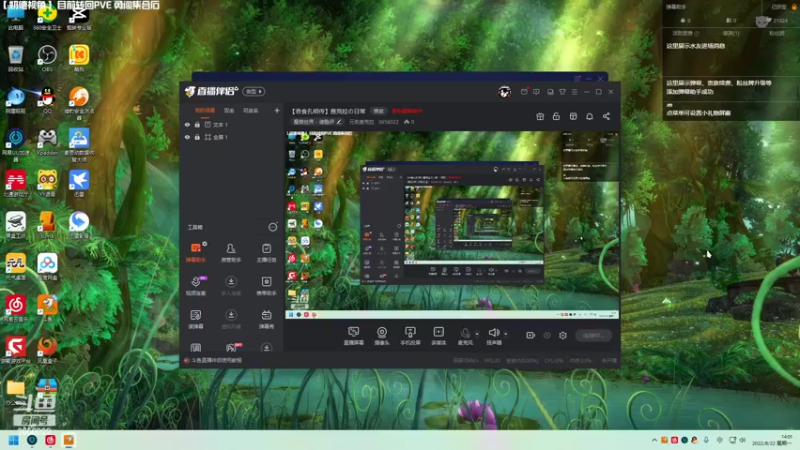This screenshot has width=800, height=450.
Task: Show hidden system tray icons chevron
Action: (654, 440)
